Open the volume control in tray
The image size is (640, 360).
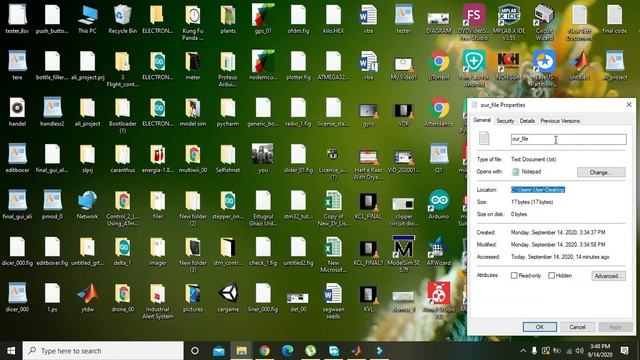579,351
